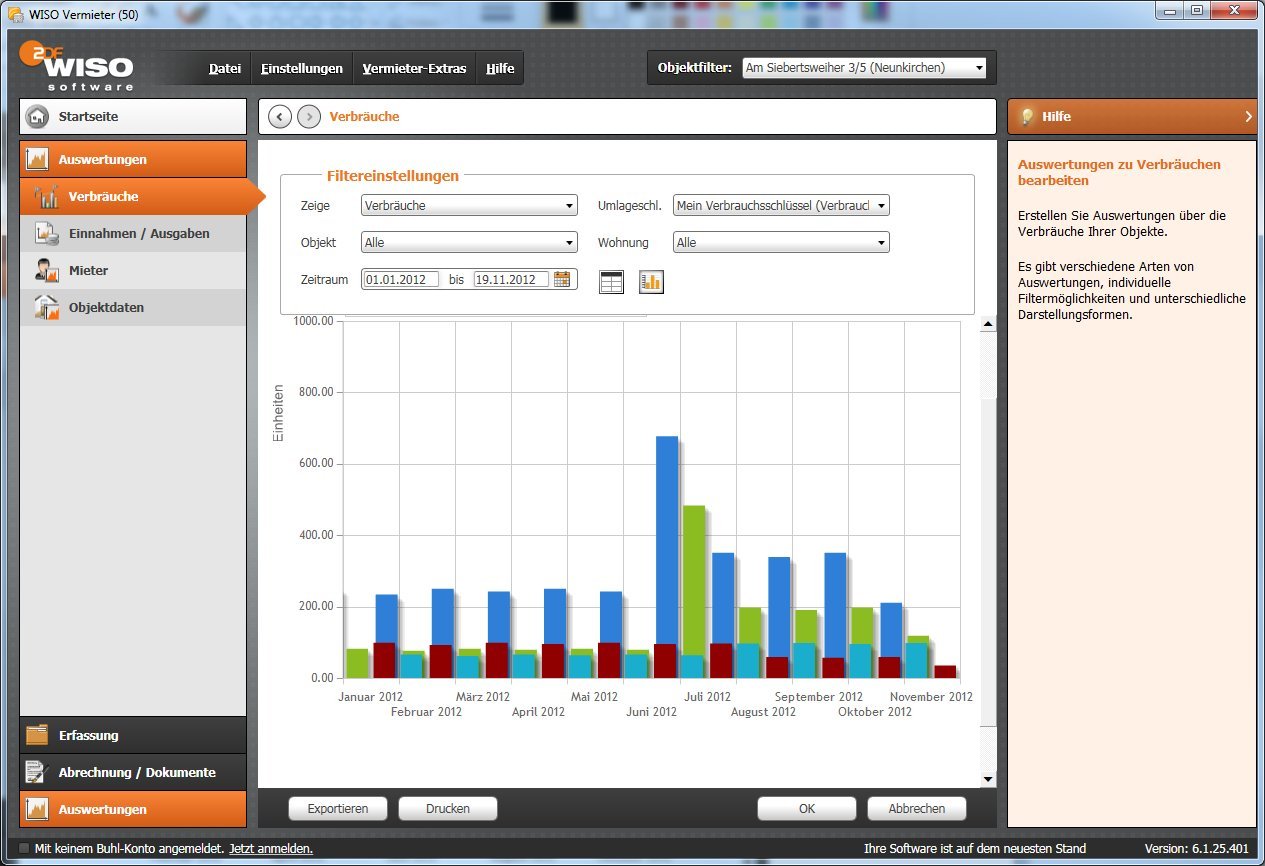Image resolution: width=1265 pixels, height=866 pixels.
Task: Toggle the Buhl-Konto status checkbox
Action: click(25, 848)
